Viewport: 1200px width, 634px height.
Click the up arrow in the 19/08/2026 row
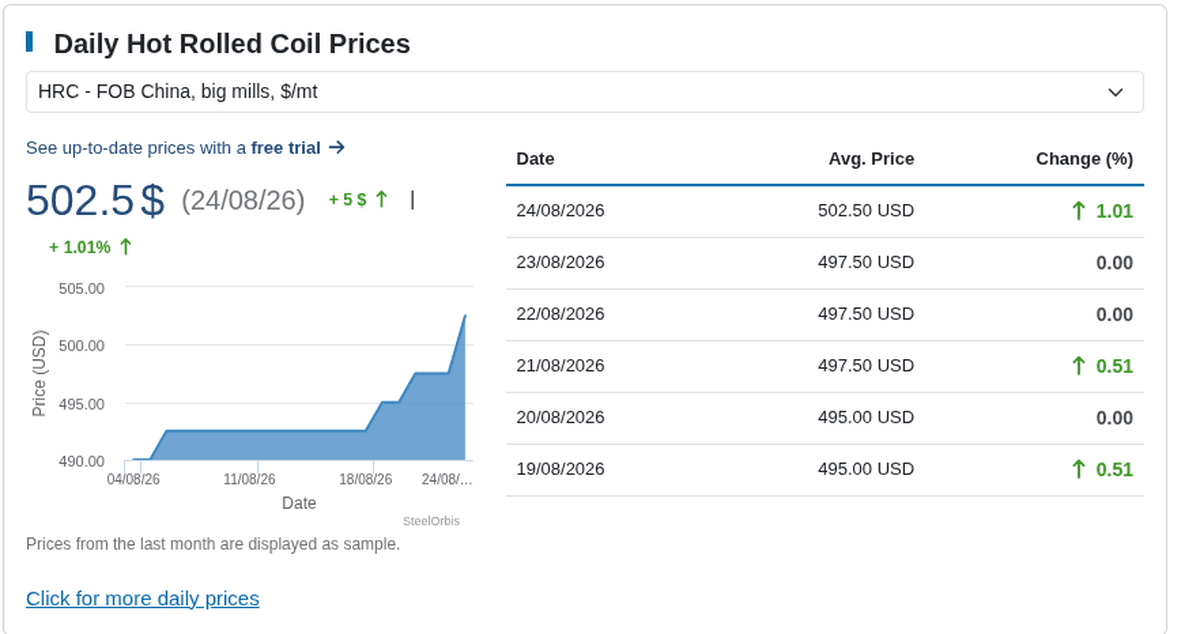pyautogui.click(x=1078, y=469)
